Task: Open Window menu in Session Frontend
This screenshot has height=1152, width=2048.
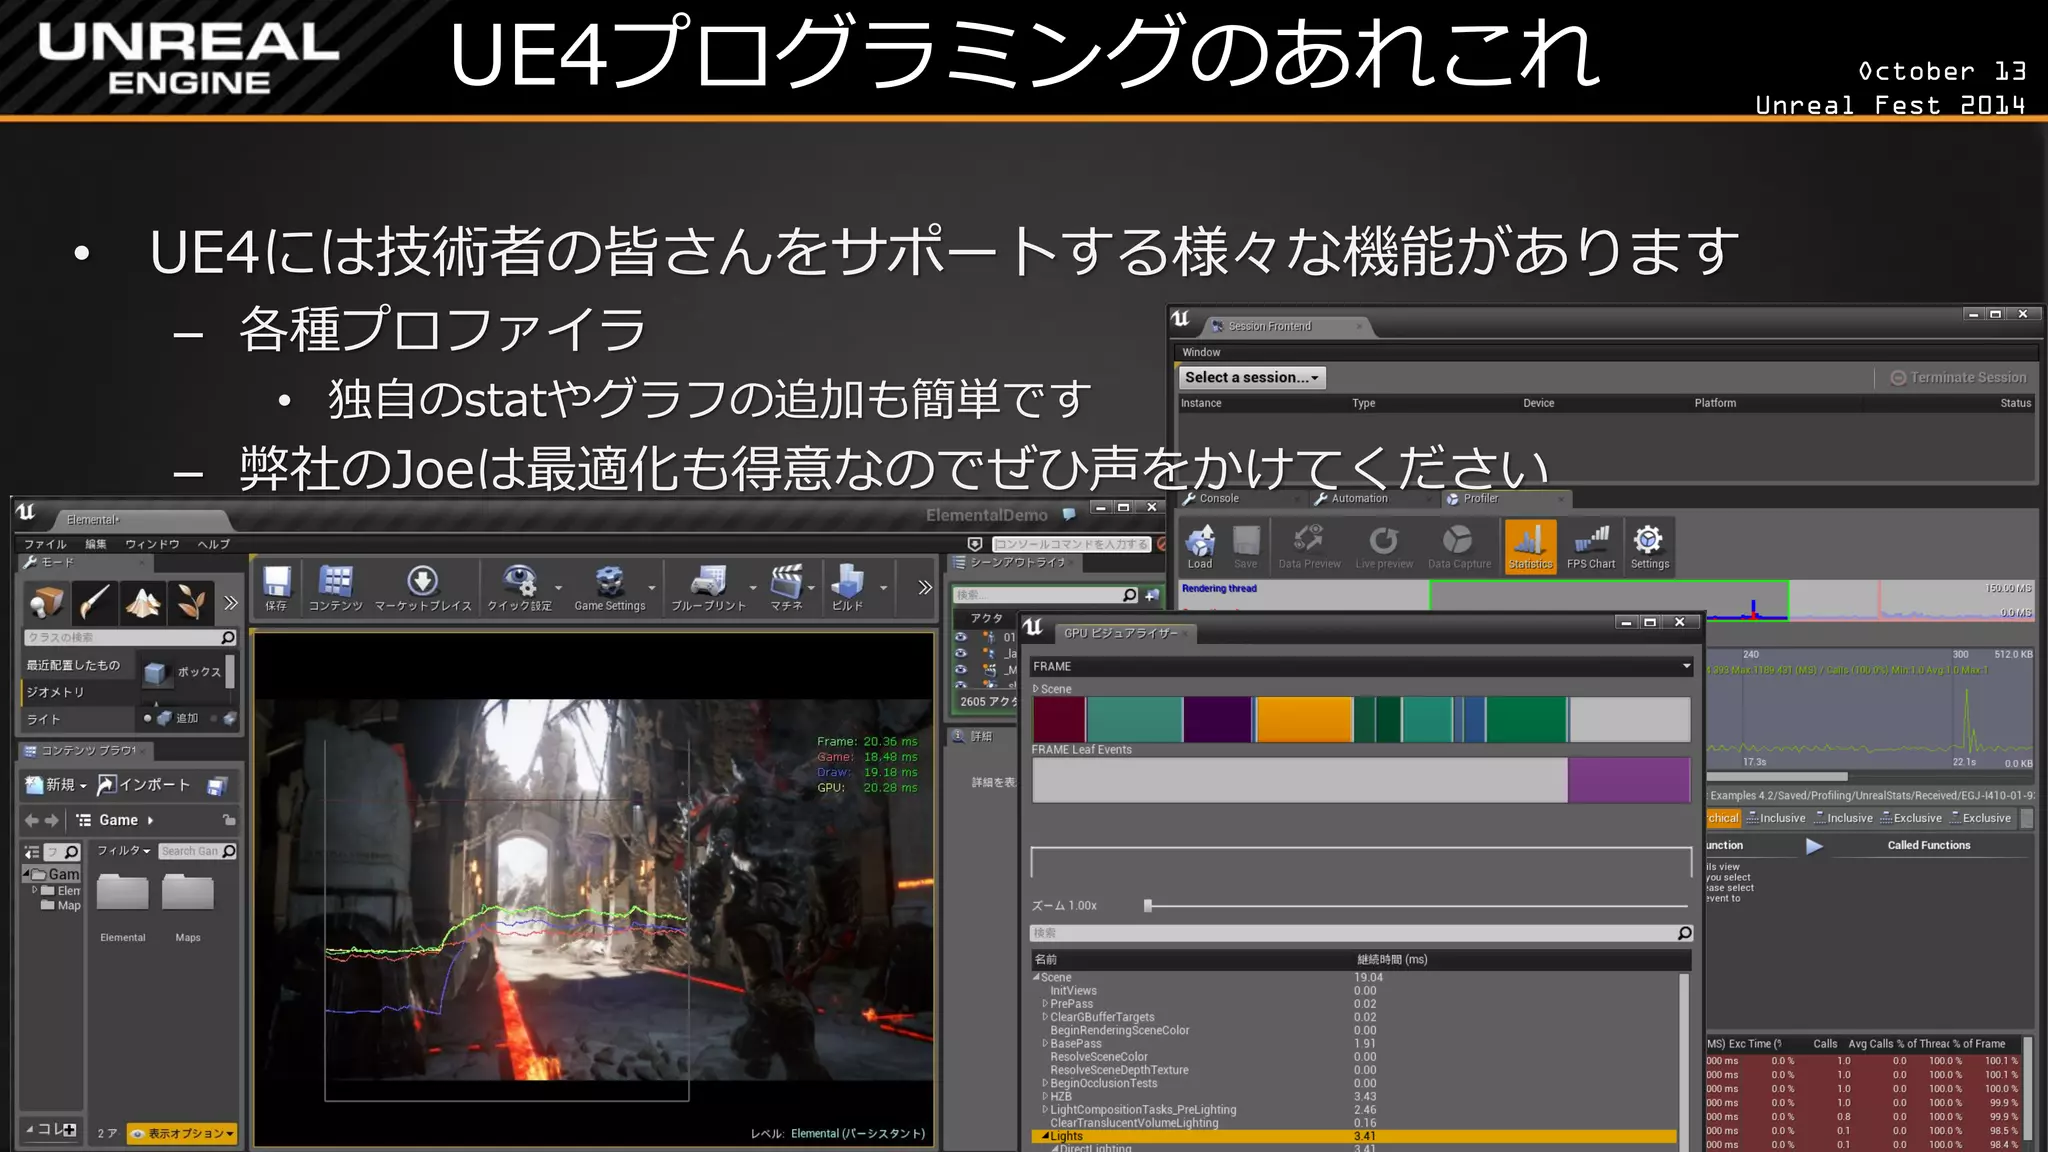Action: [x=1201, y=352]
